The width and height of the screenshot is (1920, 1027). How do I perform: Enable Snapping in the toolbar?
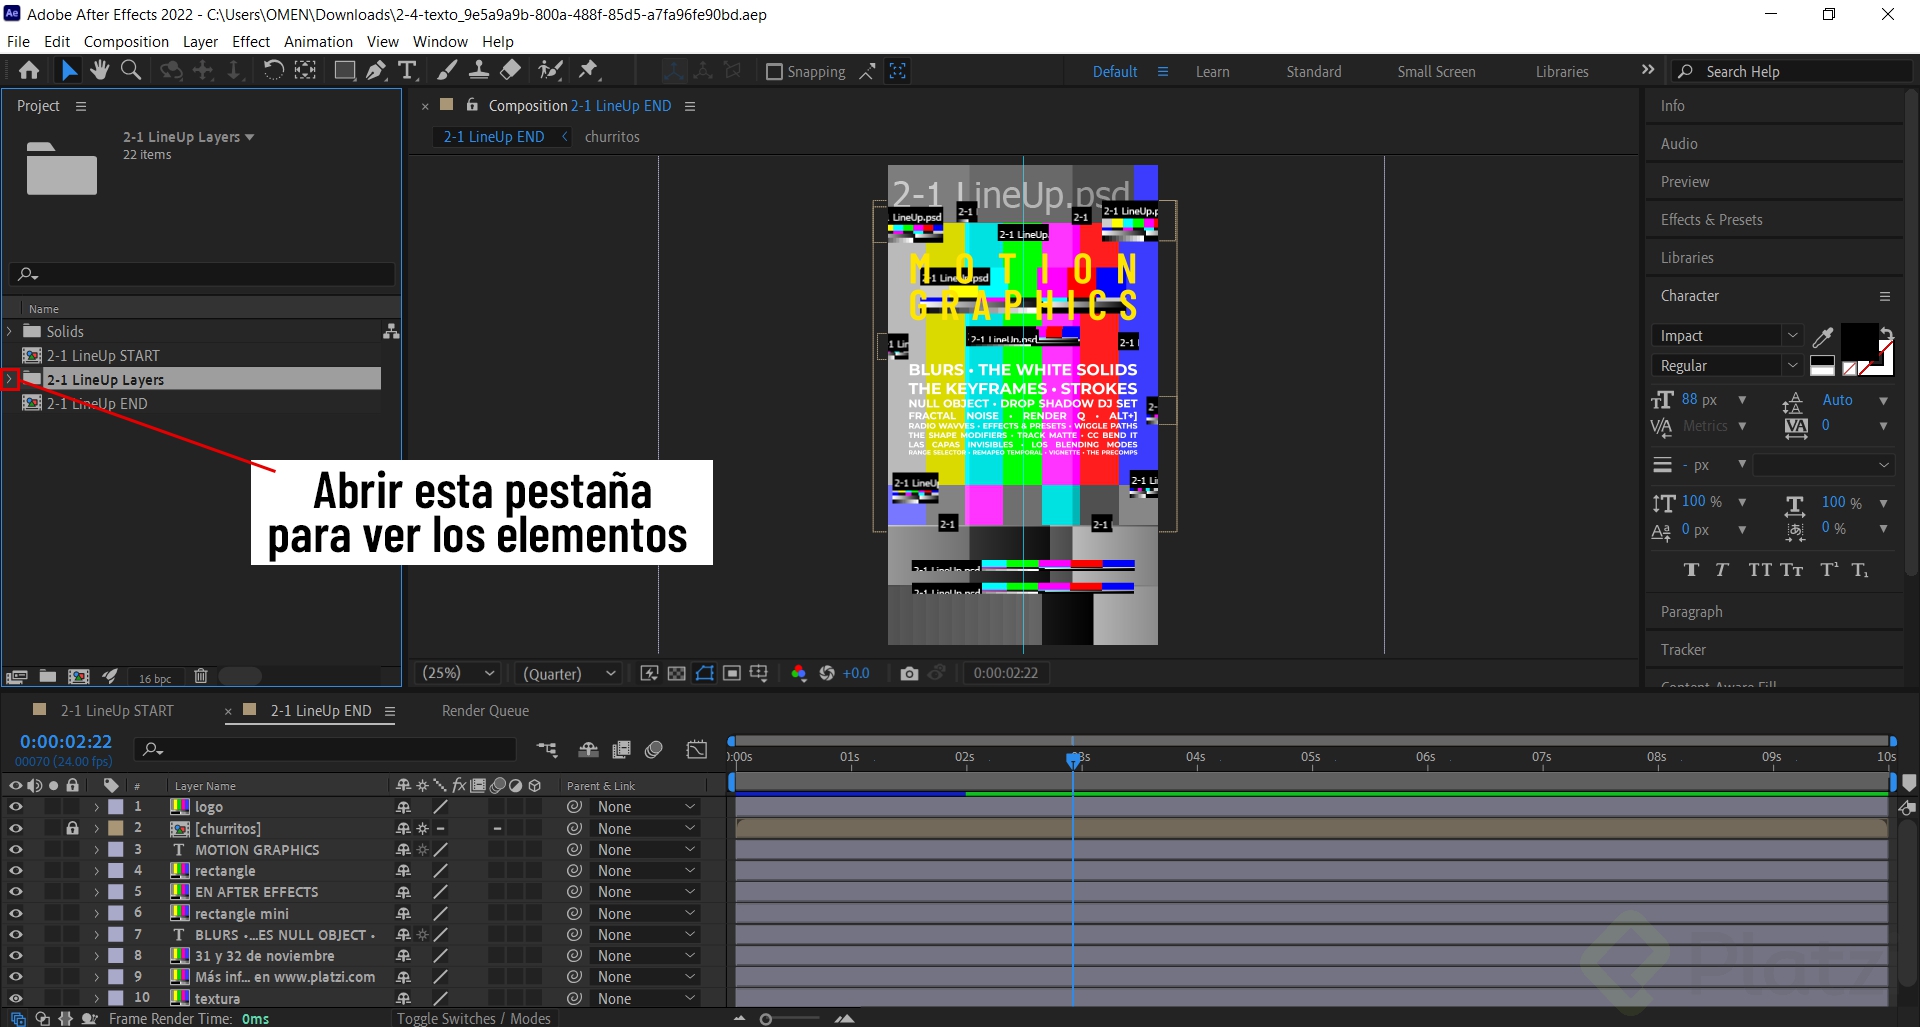[x=774, y=71]
